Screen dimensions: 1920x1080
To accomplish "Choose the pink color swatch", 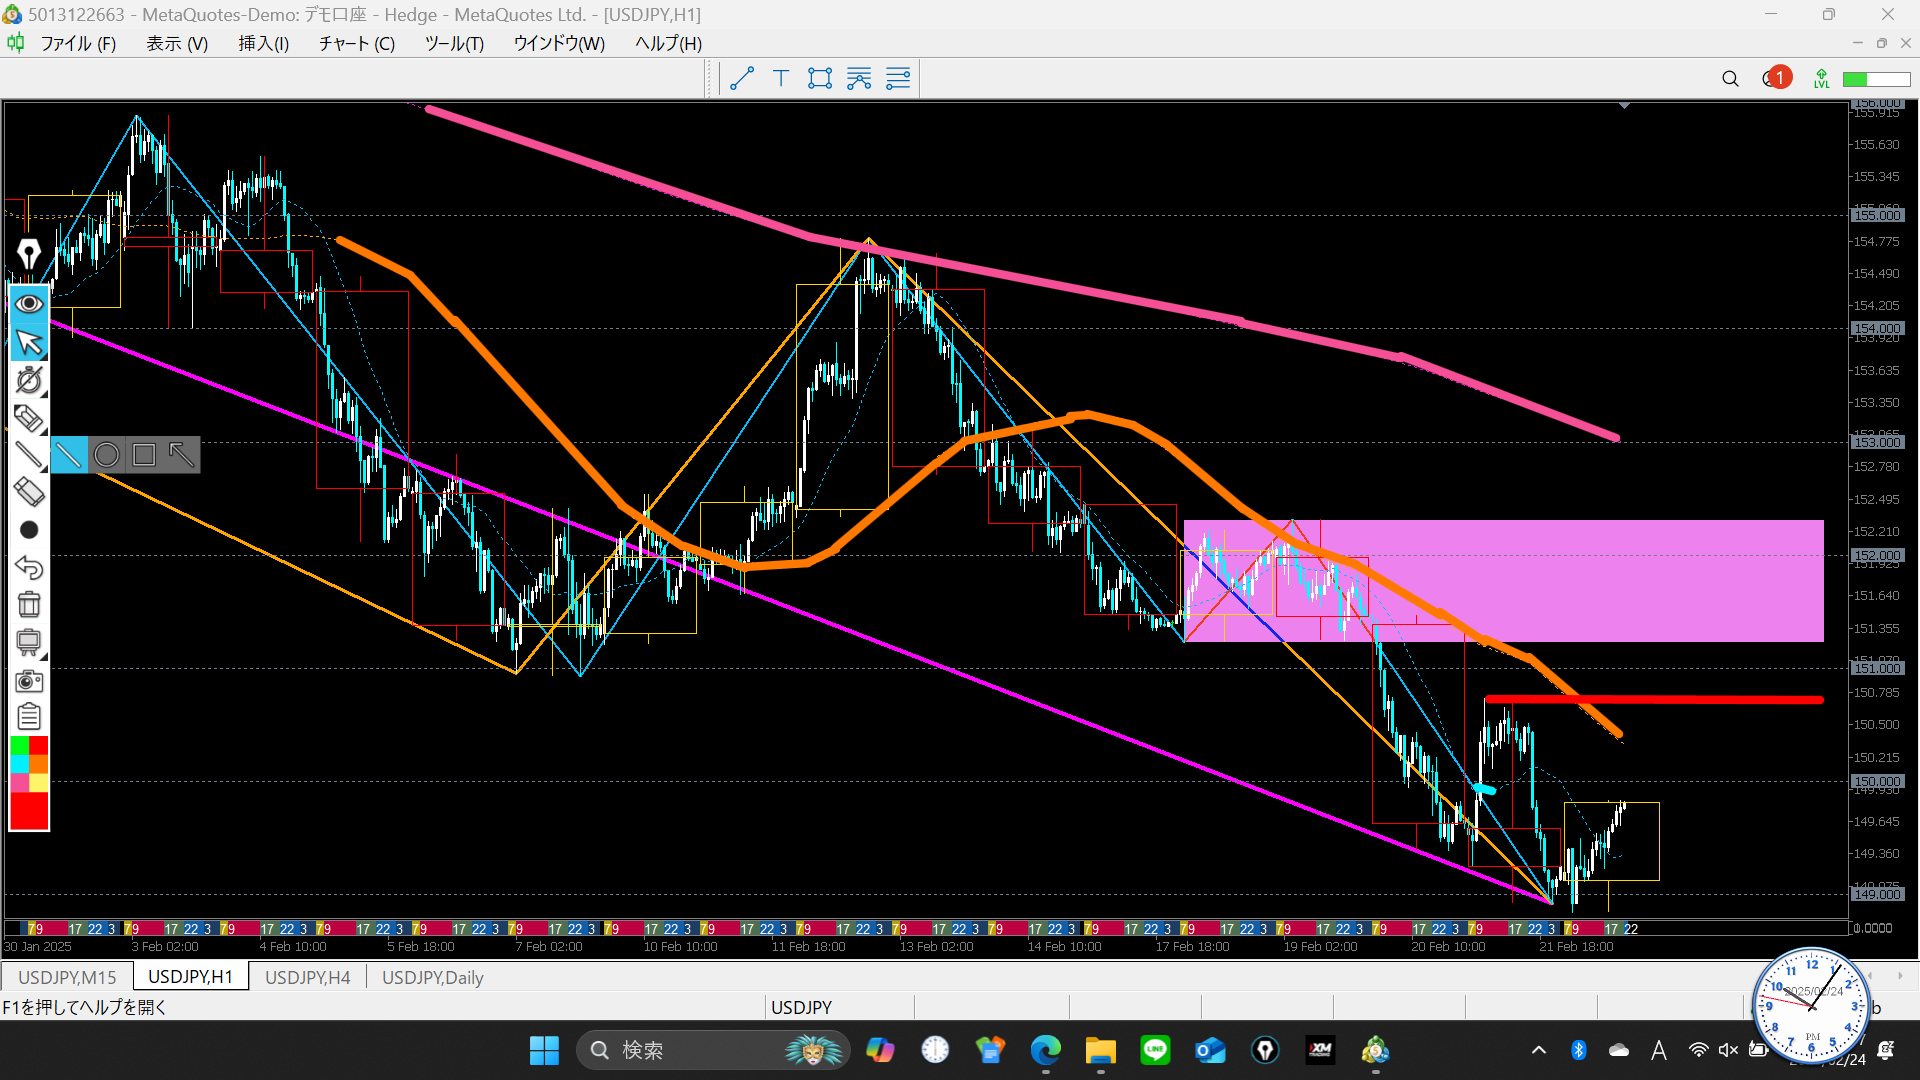I will tap(19, 783).
